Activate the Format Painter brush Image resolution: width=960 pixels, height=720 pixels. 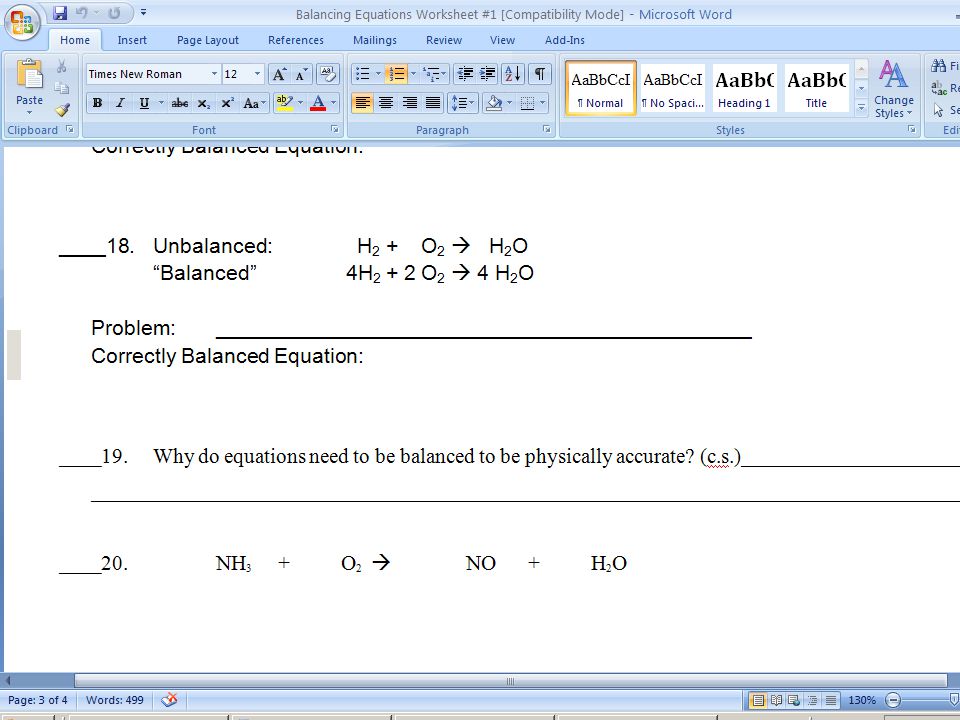62,110
